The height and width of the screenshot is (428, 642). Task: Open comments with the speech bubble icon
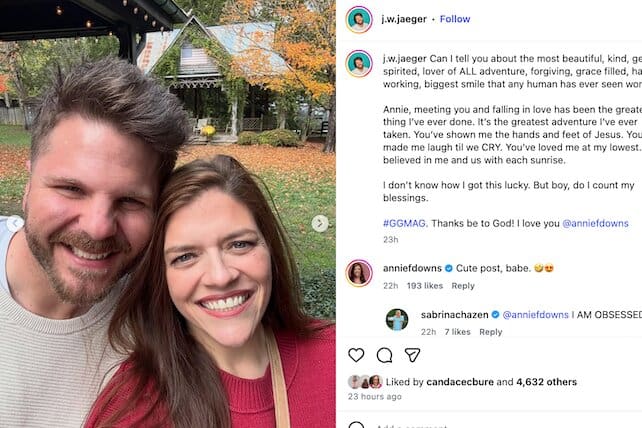point(384,355)
